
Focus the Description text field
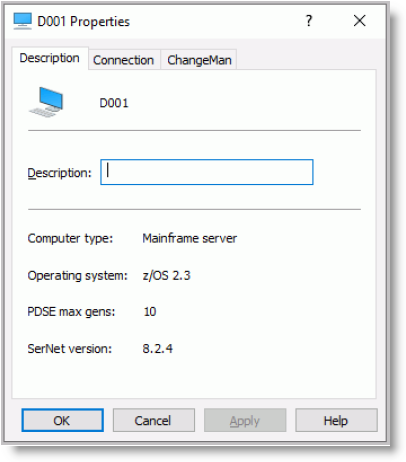pyautogui.click(x=207, y=172)
